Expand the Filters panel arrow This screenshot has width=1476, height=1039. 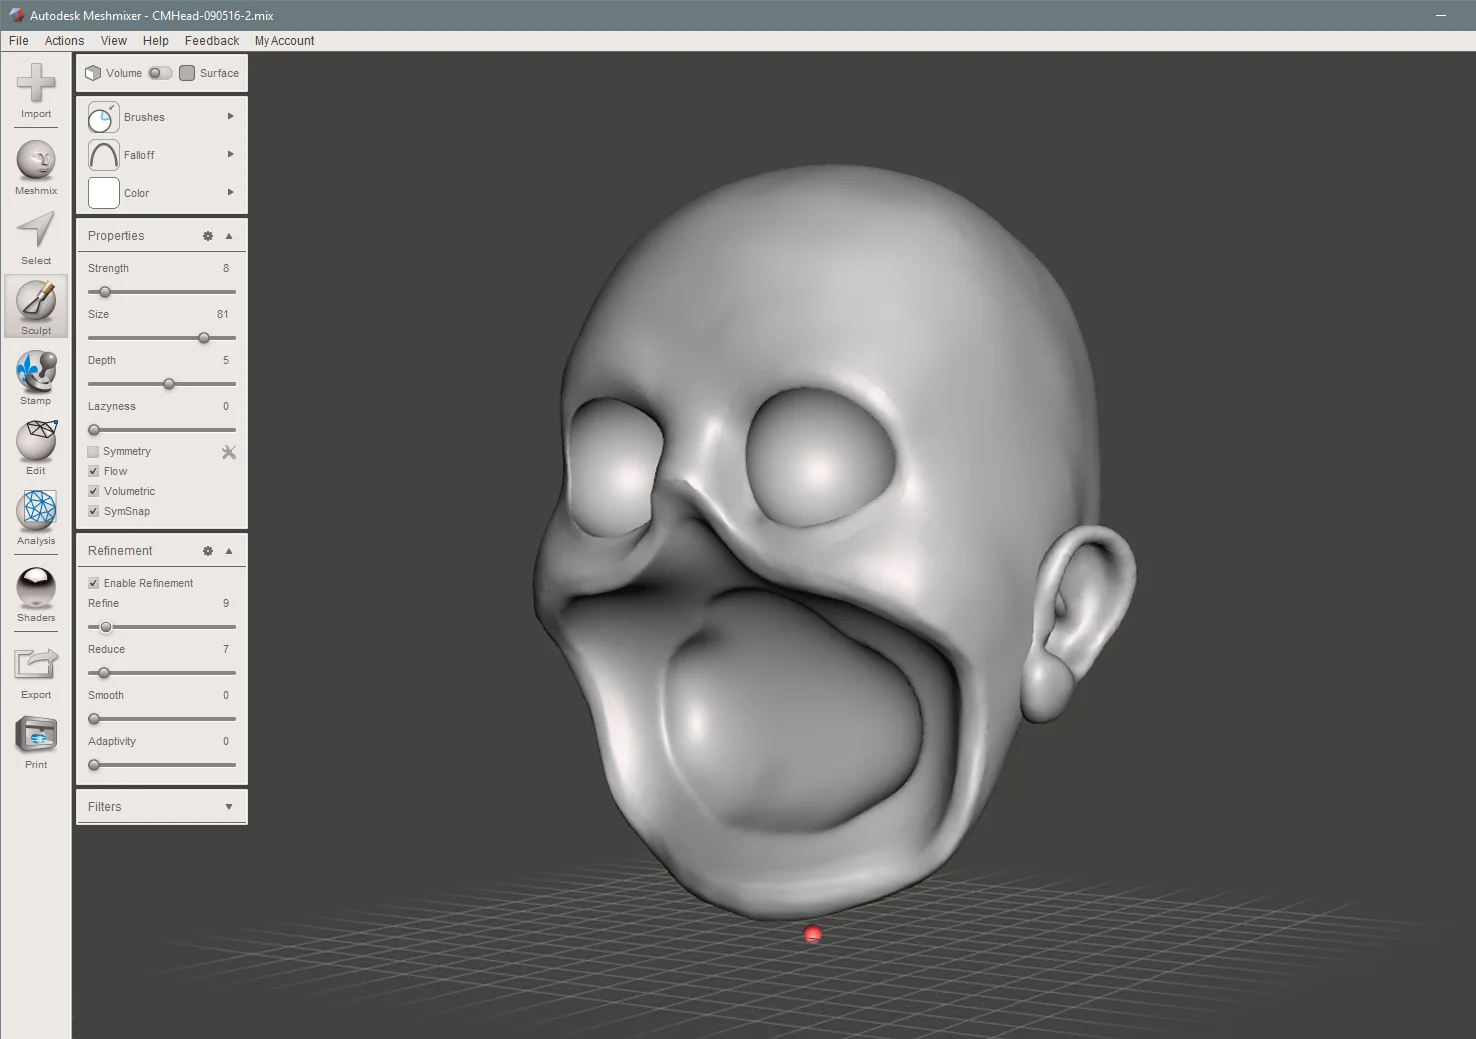coord(229,807)
